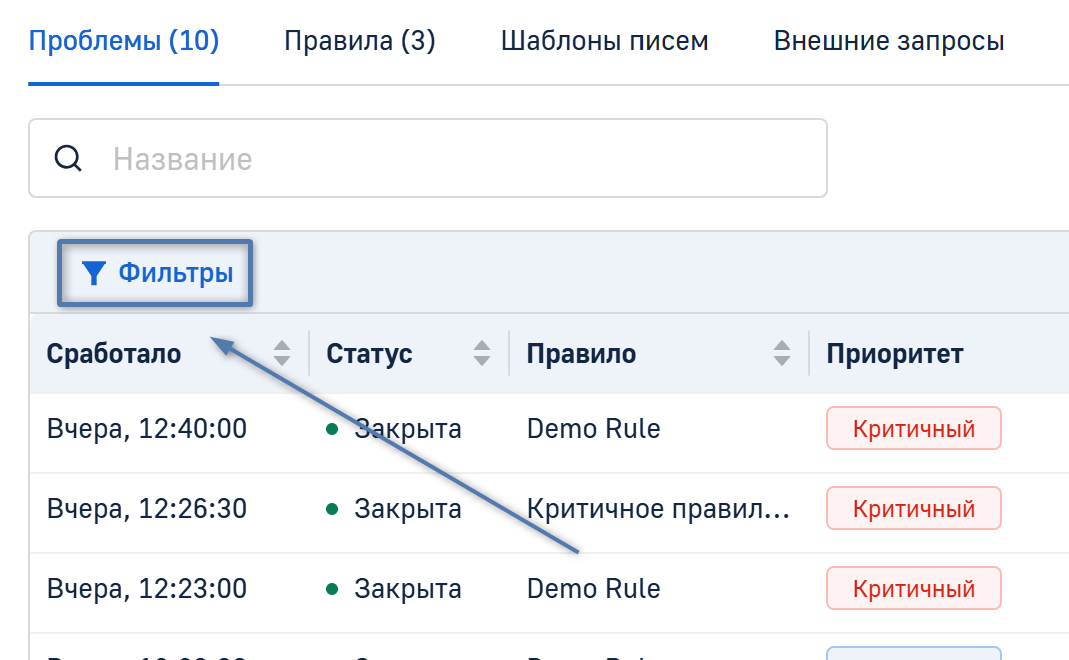Click the magnifier icon in the search box
This screenshot has width=1069, height=660.
click(x=68, y=159)
